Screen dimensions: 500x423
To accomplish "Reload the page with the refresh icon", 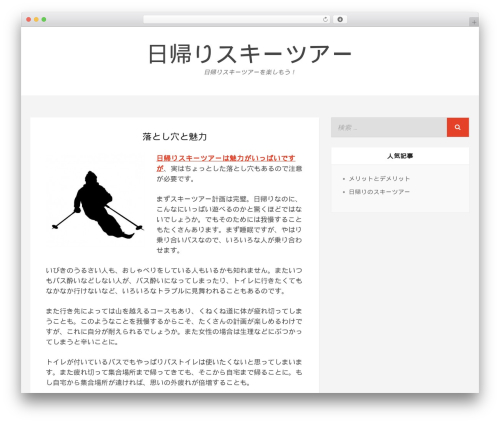I will [325, 20].
